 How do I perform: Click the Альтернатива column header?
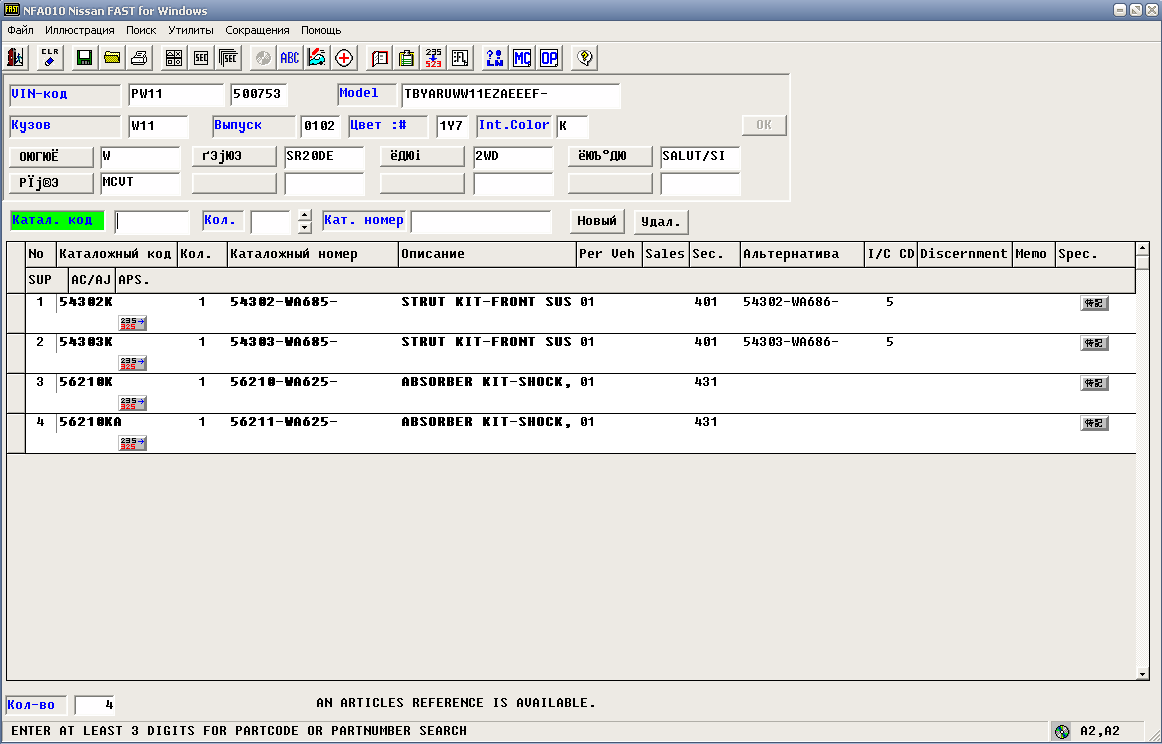pyautogui.click(x=802, y=254)
